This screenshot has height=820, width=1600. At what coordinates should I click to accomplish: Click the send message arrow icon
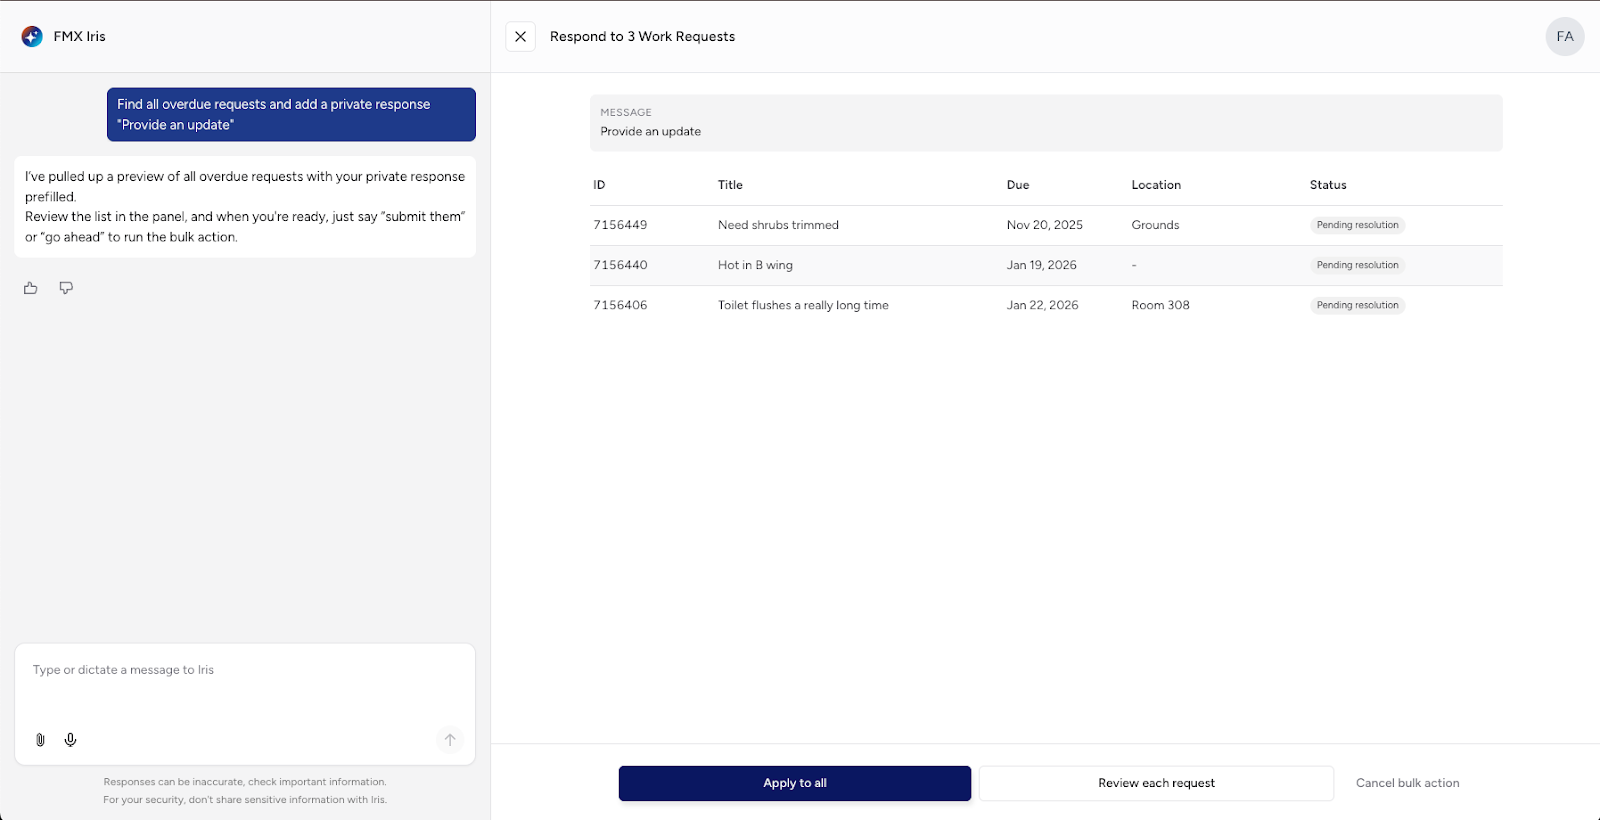[x=450, y=740]
